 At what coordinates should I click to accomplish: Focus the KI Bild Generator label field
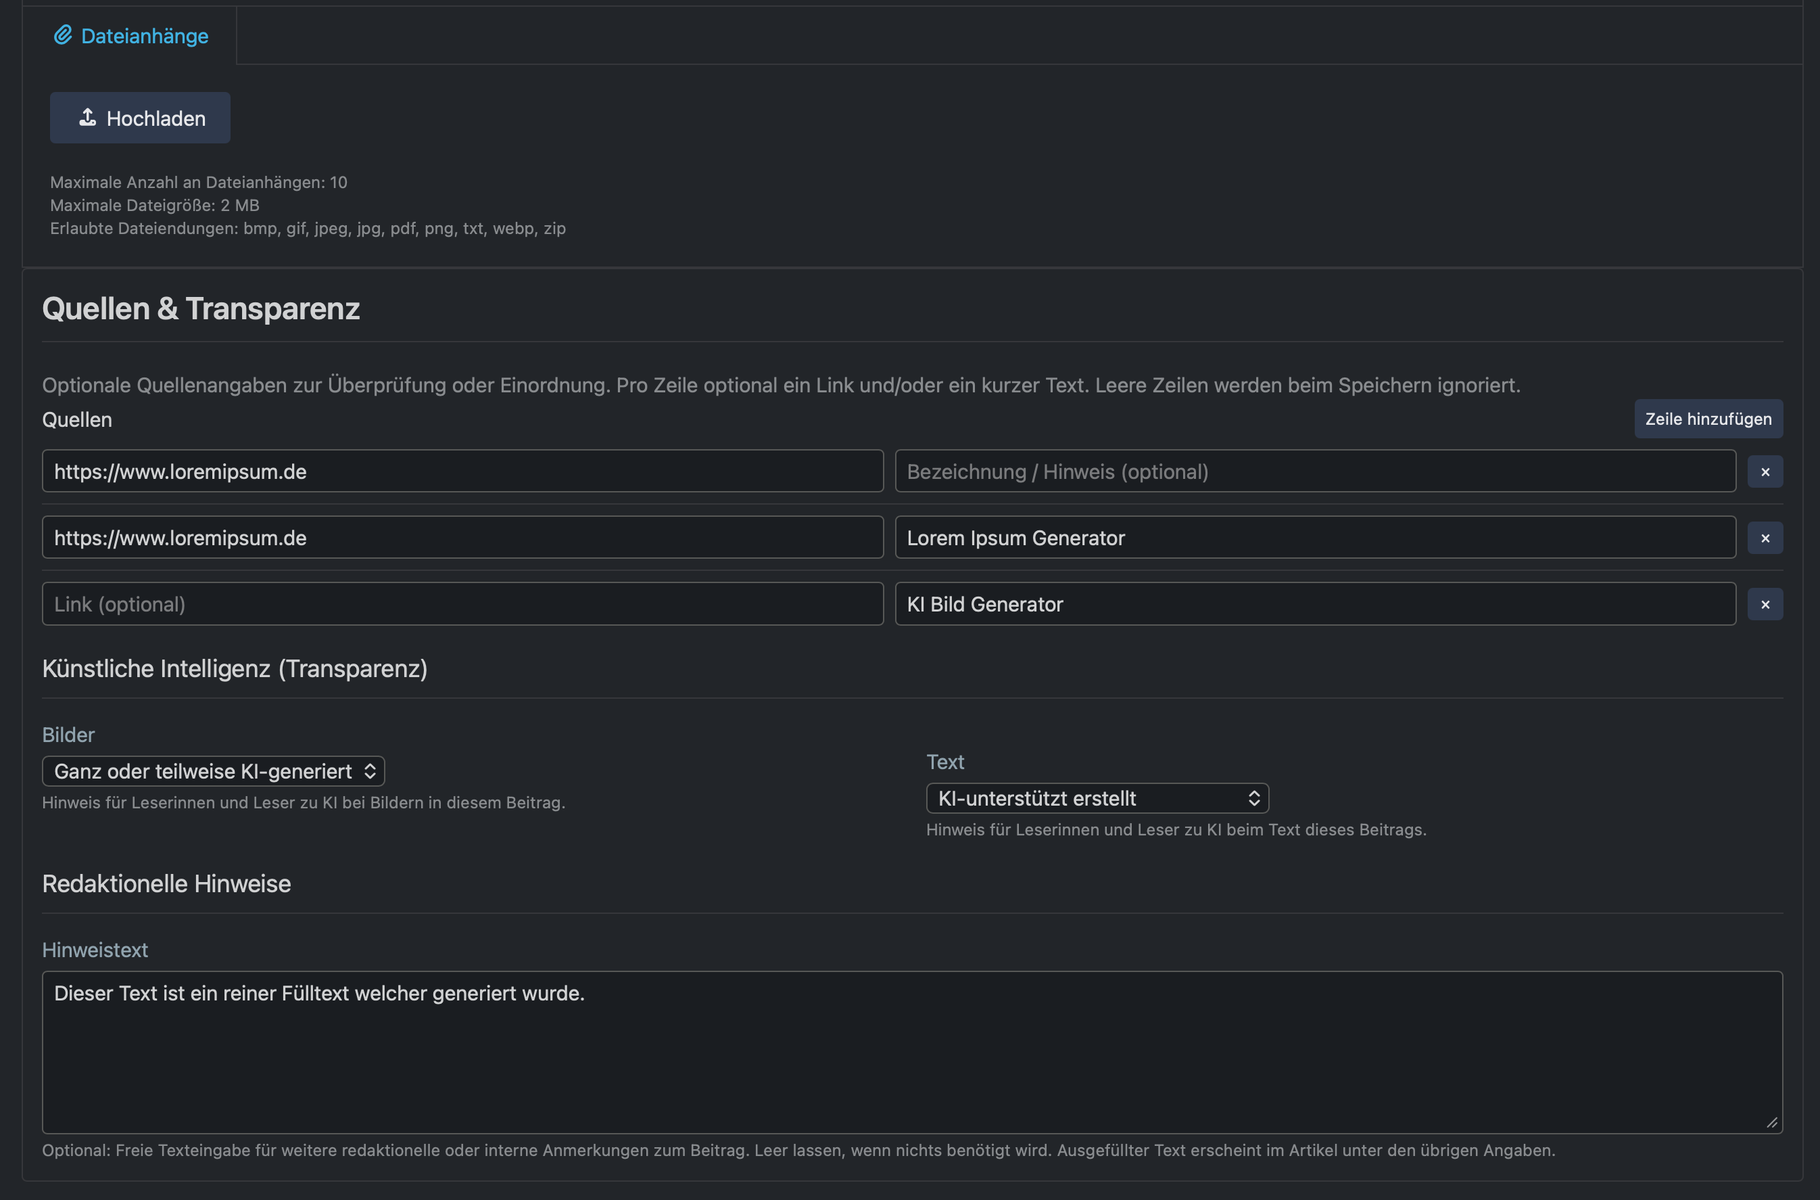coord(1314,604)
